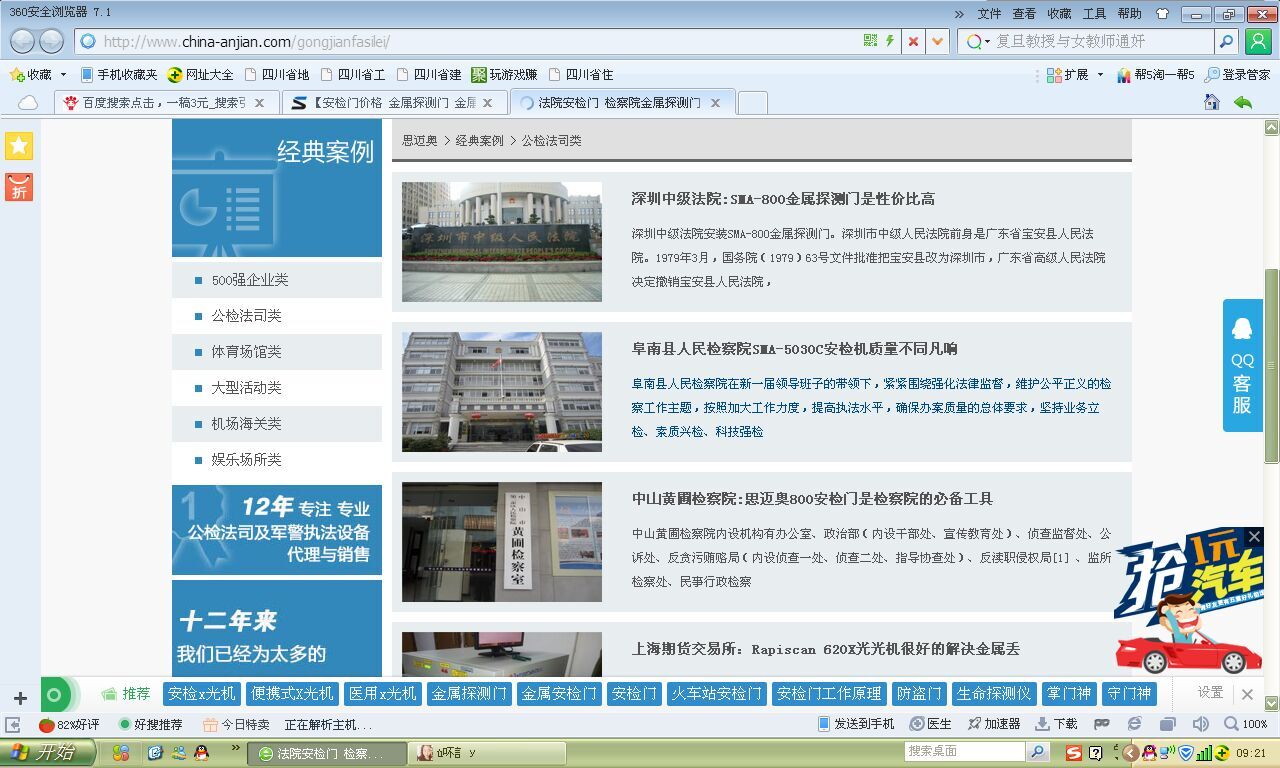Click the 折 discount icon on the left edge
Screen dimensions: 1280x768
tap(18, 186)
